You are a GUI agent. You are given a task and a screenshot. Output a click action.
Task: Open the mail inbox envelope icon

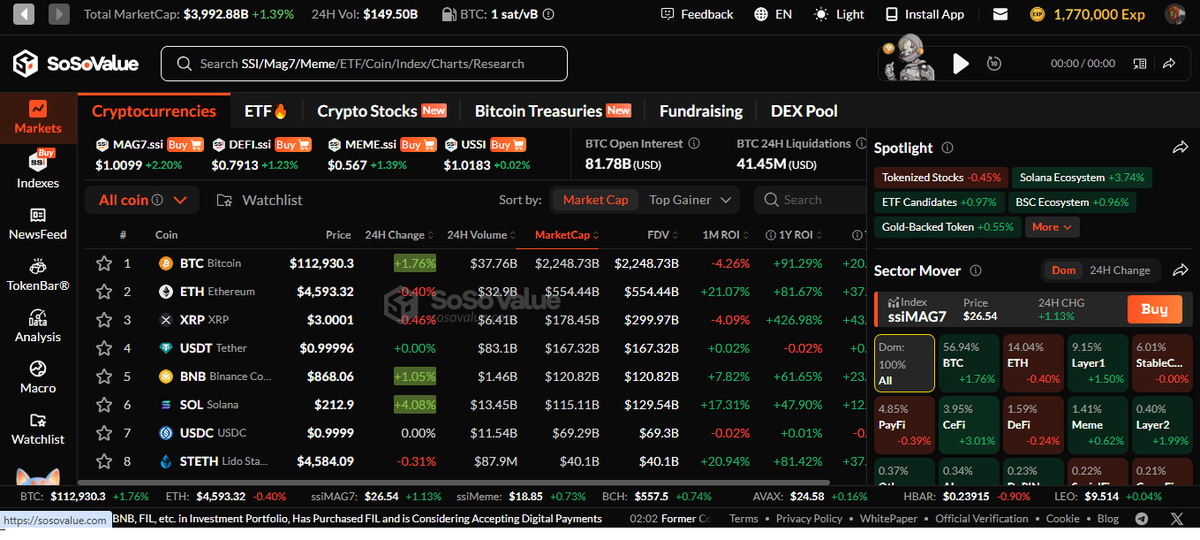pyautogui.click(x=1000, y=14)
